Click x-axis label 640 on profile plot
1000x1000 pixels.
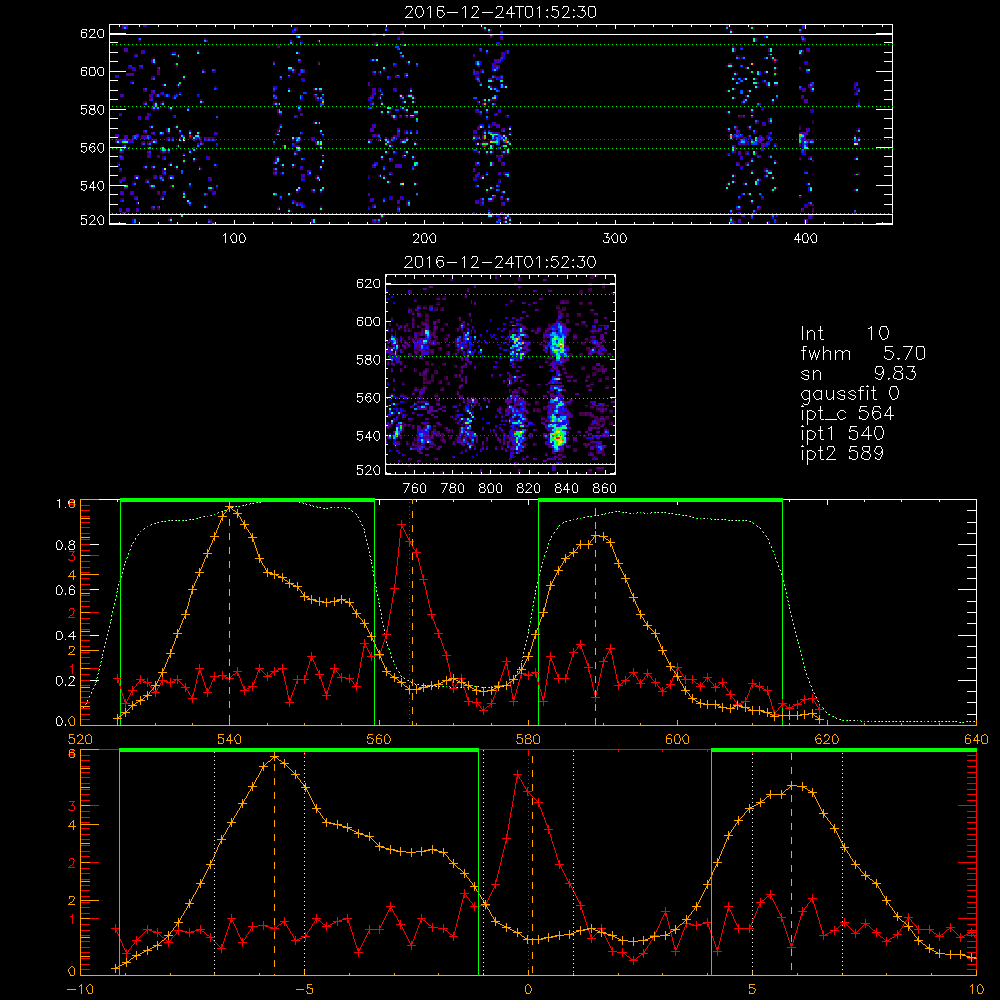[x=976, y=740]
